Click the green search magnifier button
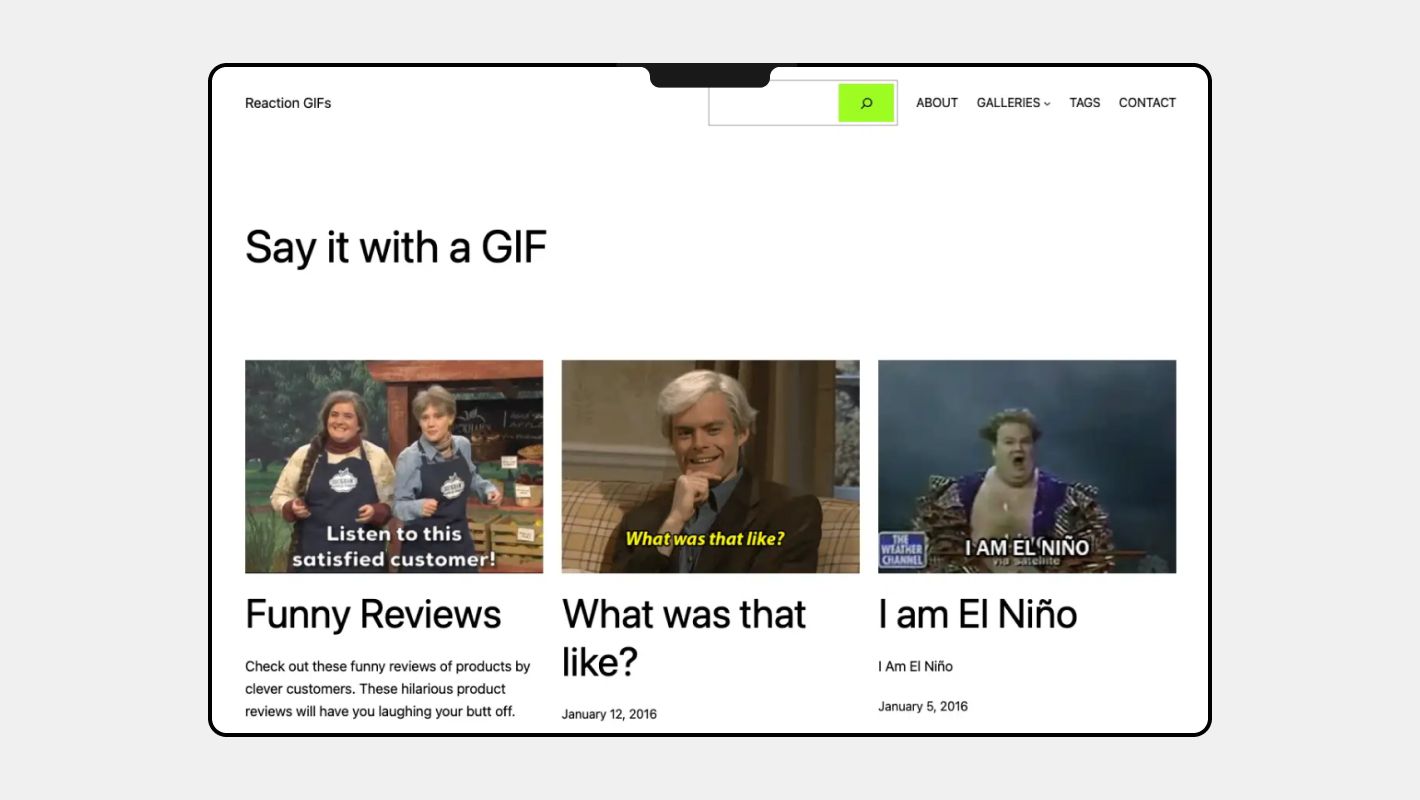This screenshot has width=1420, height=800. (x=866, y=103)
